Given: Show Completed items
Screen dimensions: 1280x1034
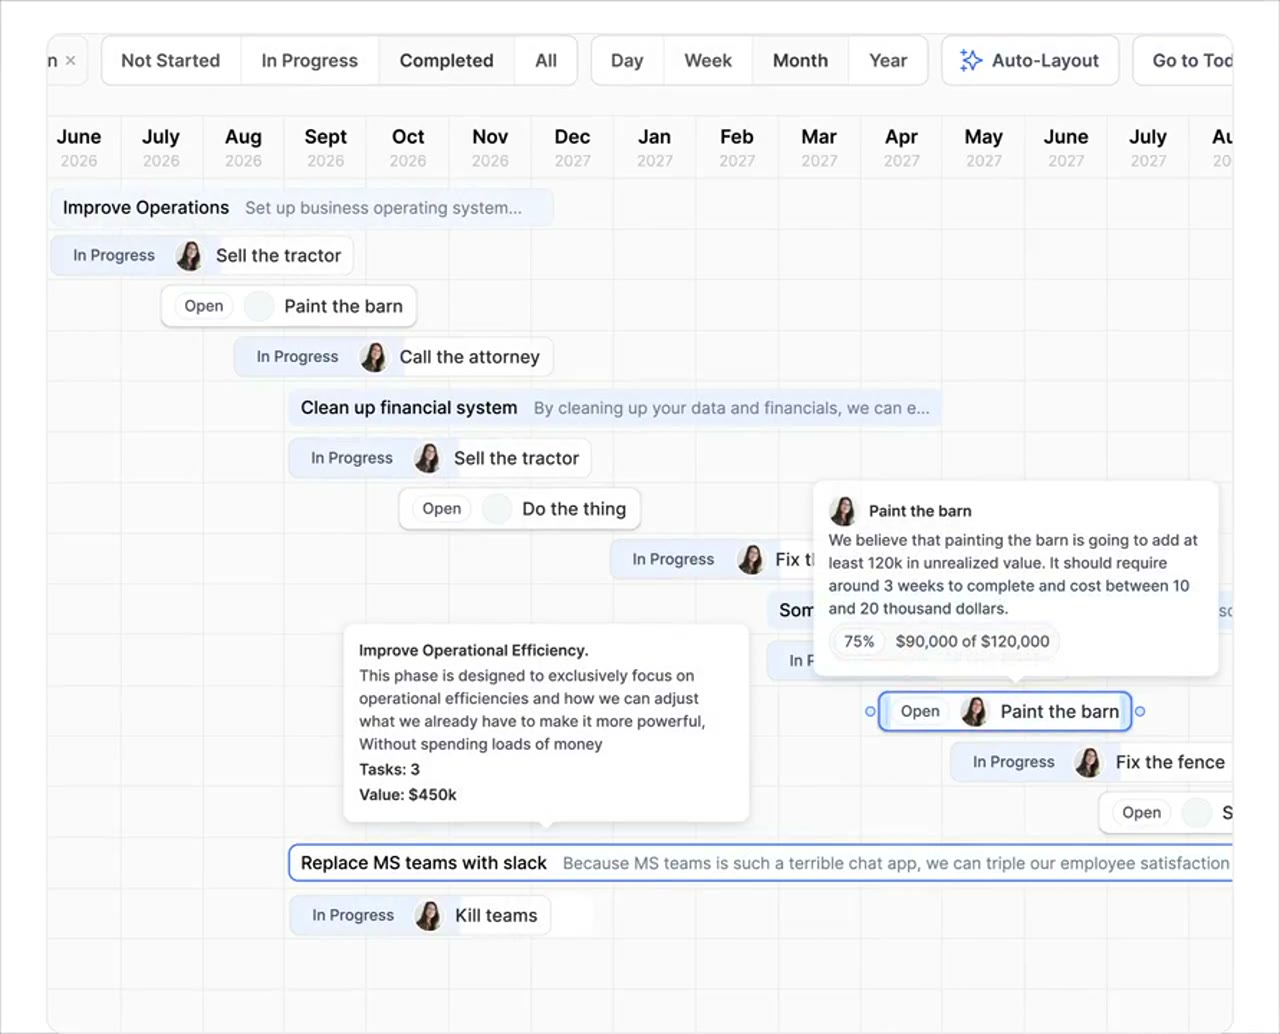Looking at the screenshot, I should click(x=446, y=61).
